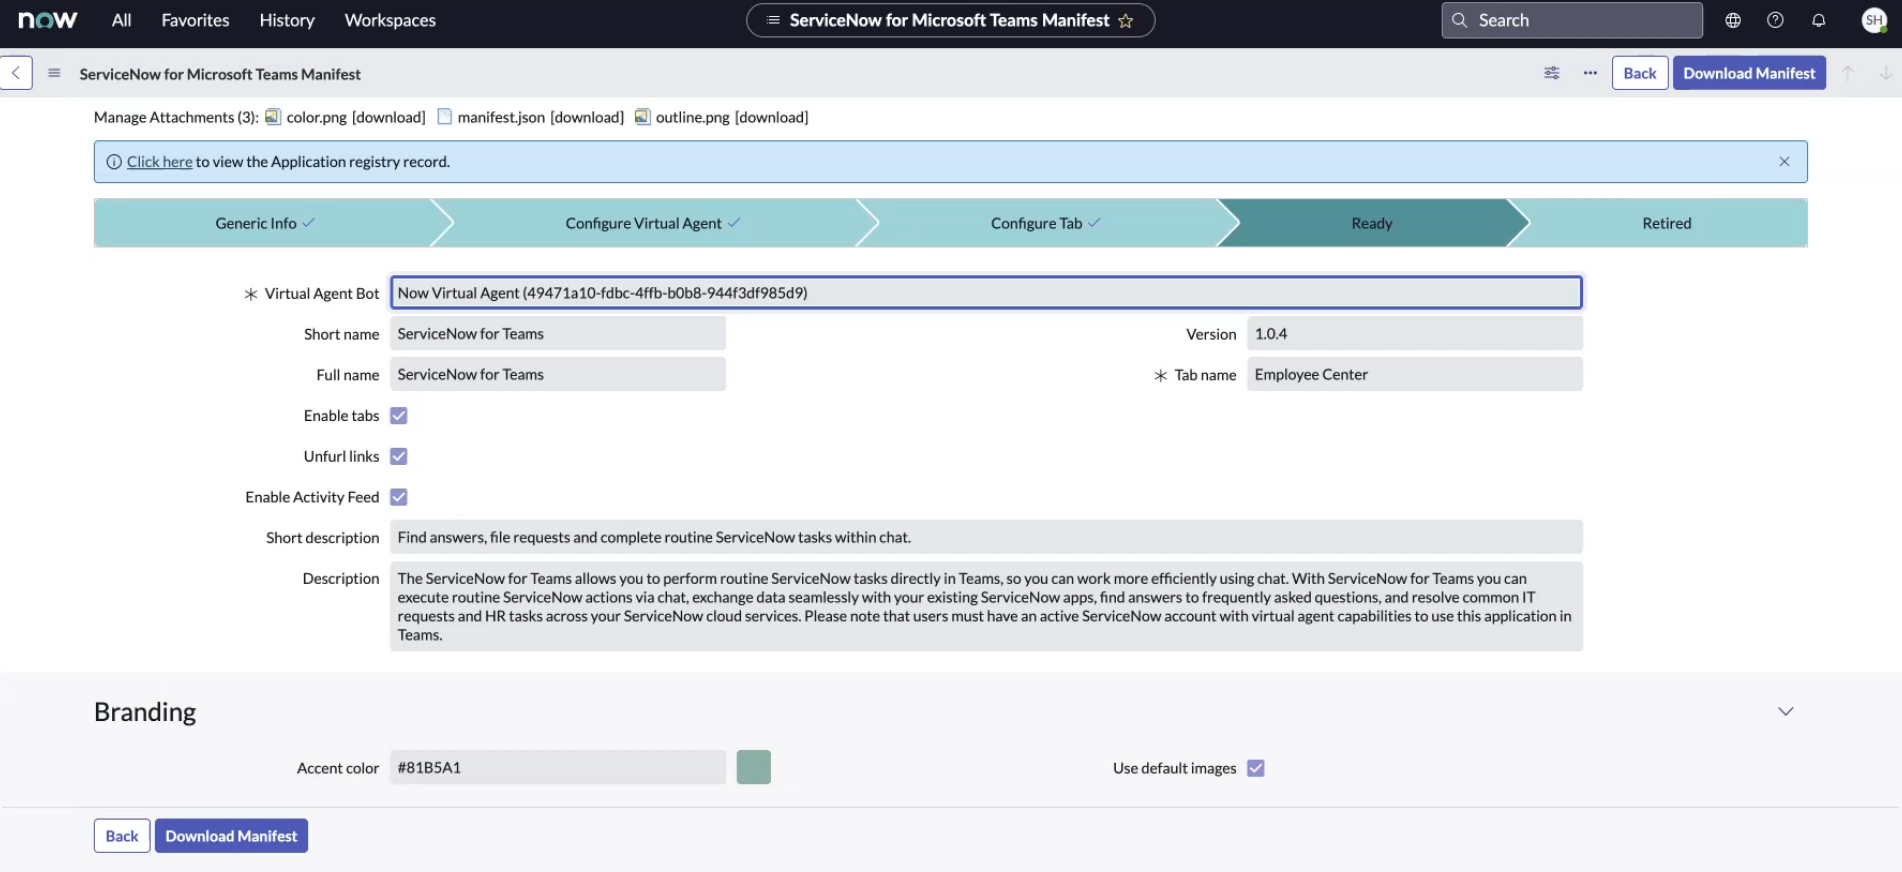Click the Version field
This screenshot has height=872, width=1902.
1415,334
